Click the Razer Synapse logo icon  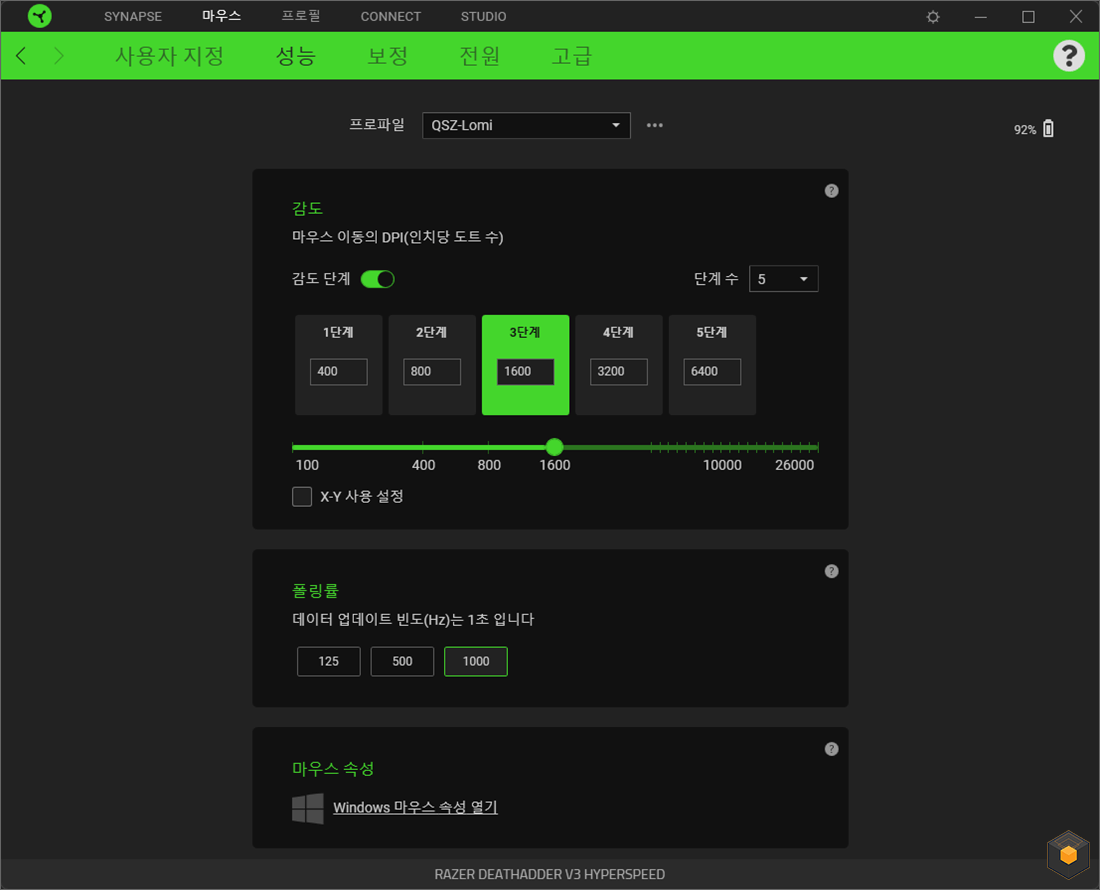tap(40, 15)
